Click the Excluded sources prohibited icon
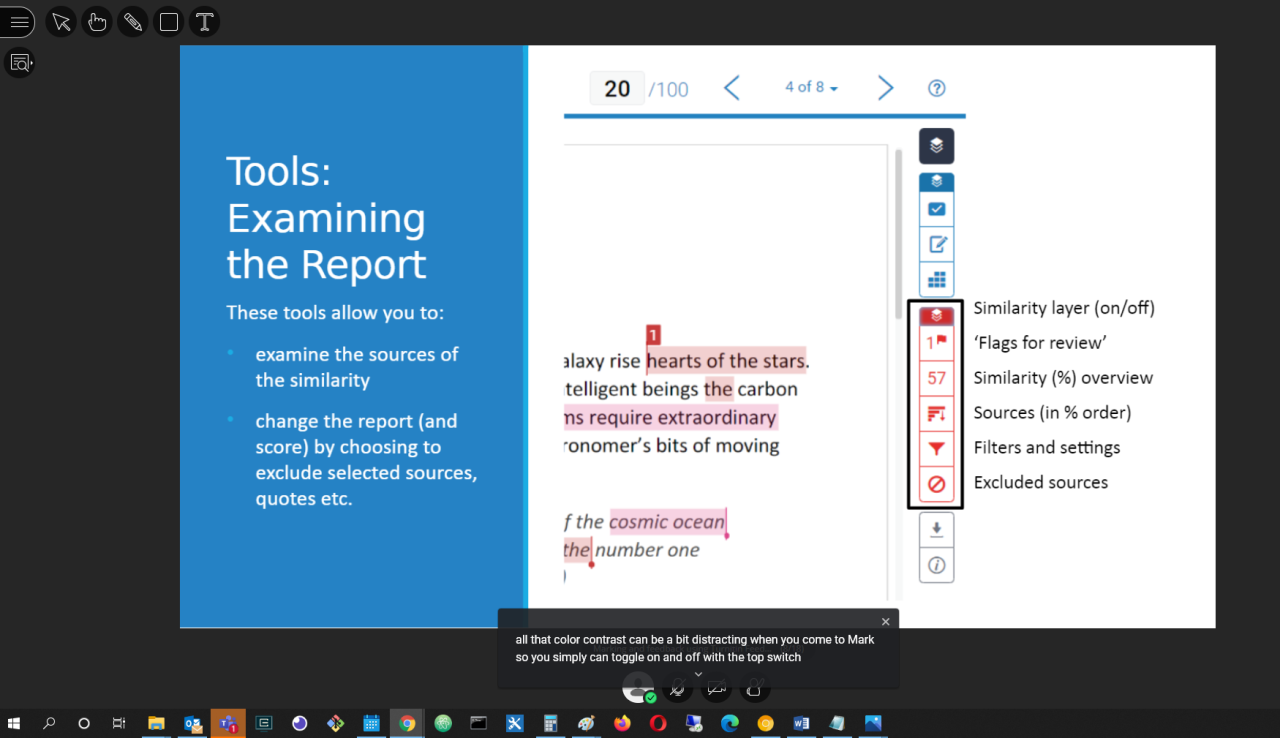 [936, 484]
